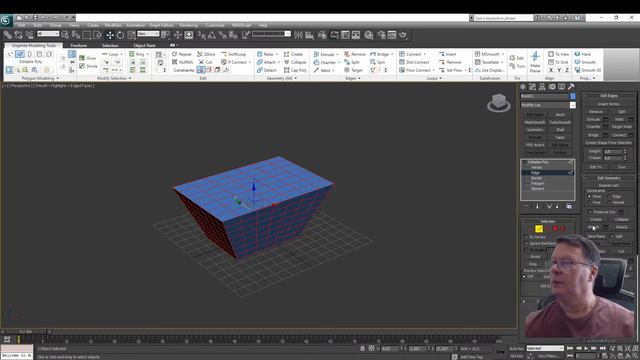Activate the Select and Rotate tool
This screenshot has width=640, height=360.
tap(120, 35)
